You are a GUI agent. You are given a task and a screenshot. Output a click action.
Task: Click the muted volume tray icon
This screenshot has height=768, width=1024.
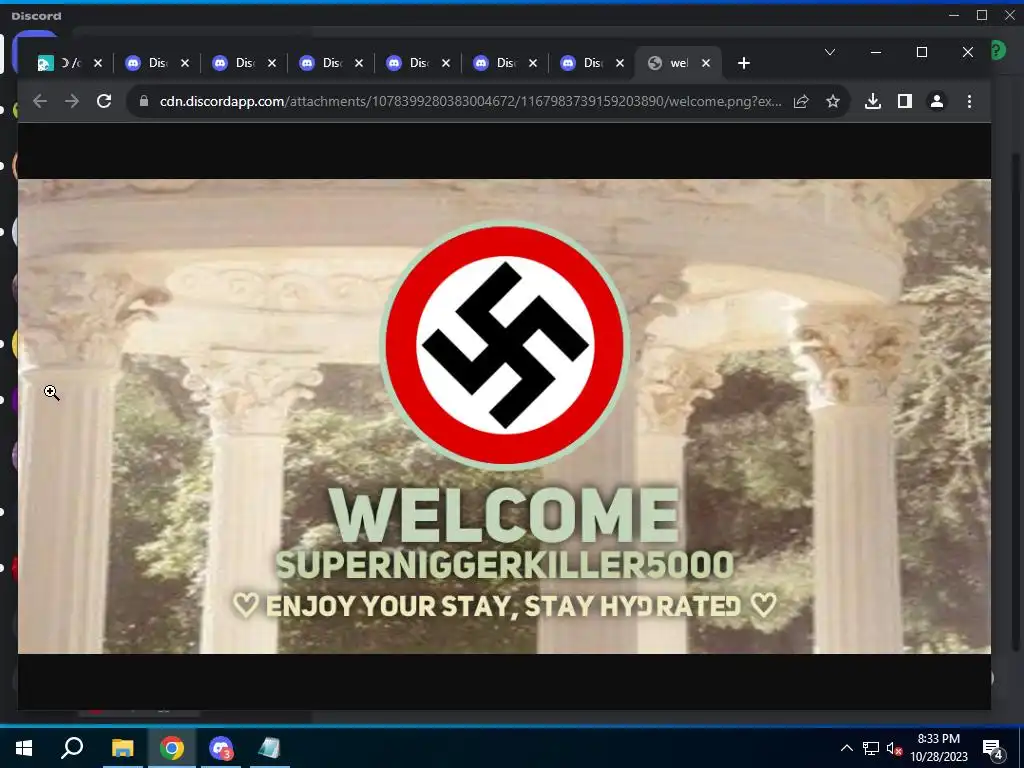894,748
